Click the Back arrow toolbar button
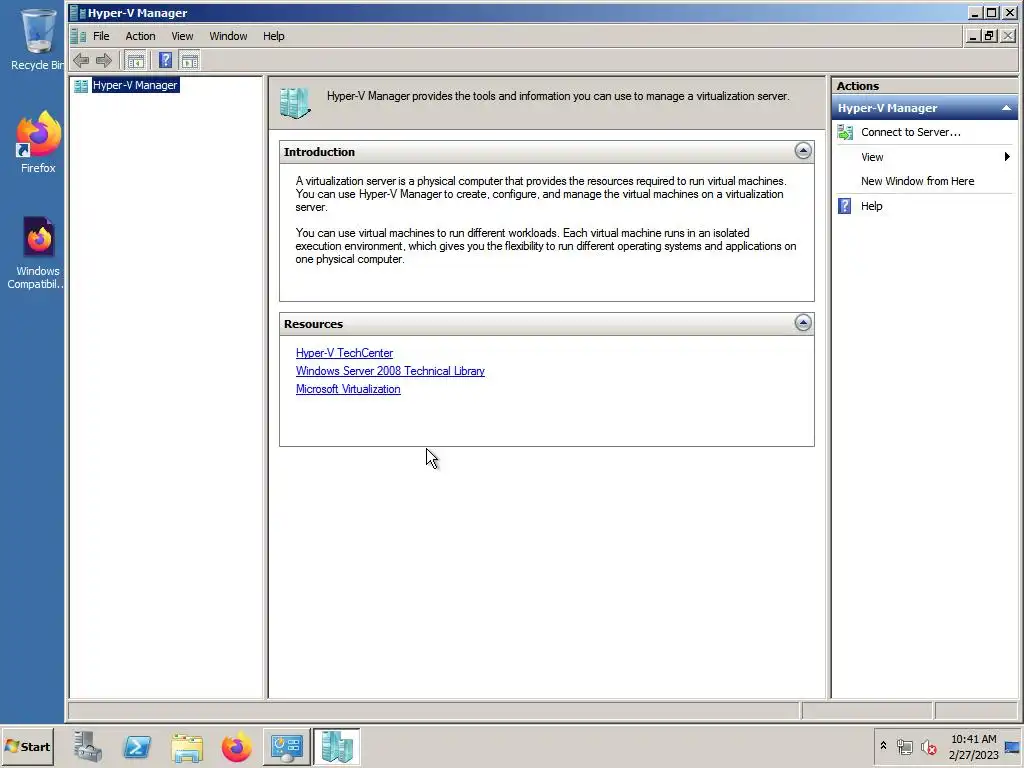 pos(81,61)
